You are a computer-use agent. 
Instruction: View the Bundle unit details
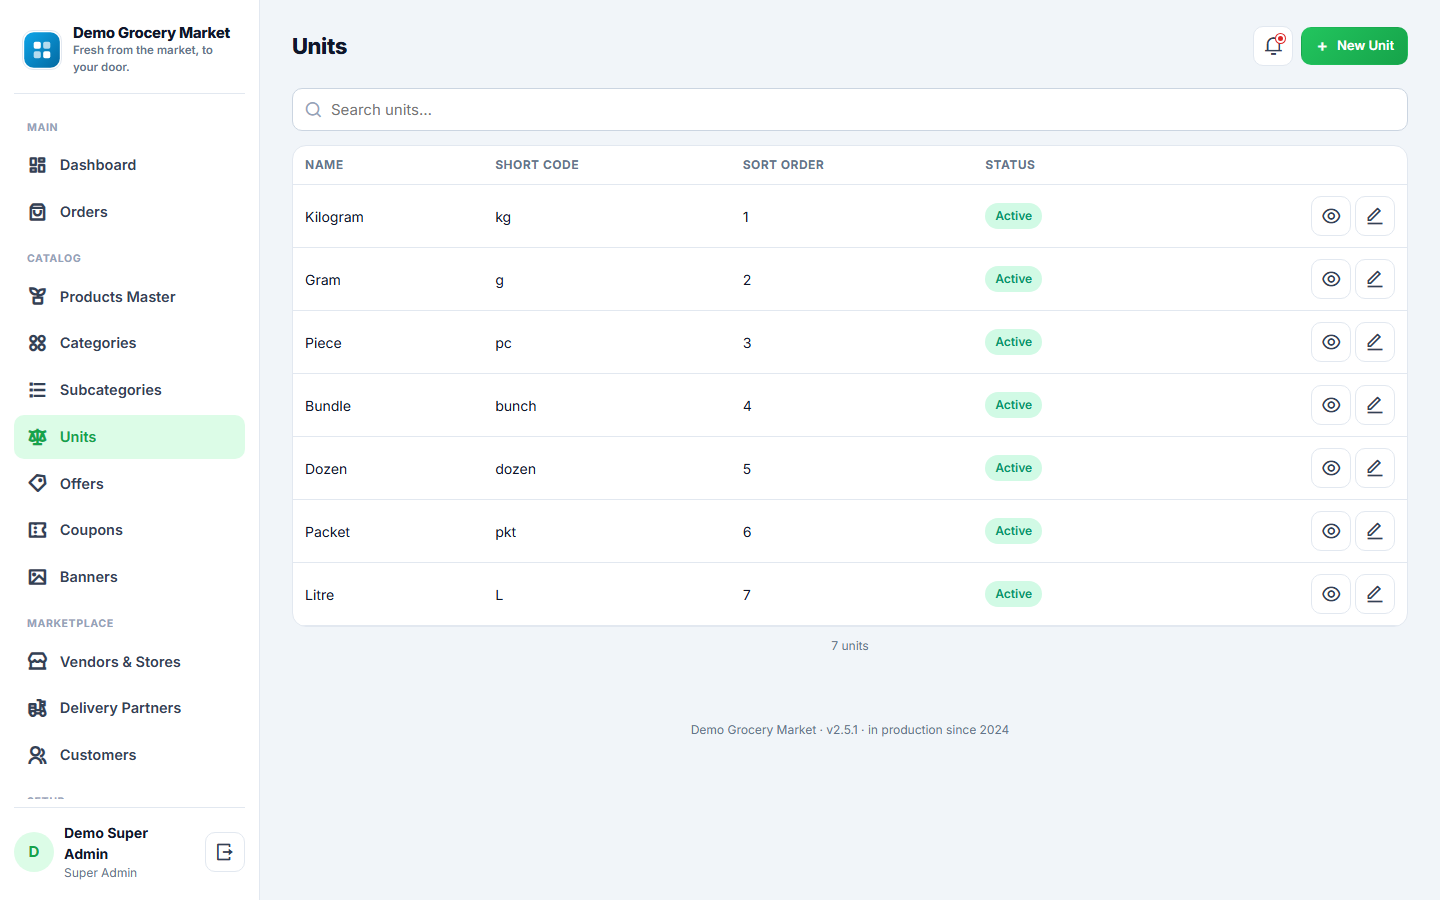point(1331,405)
